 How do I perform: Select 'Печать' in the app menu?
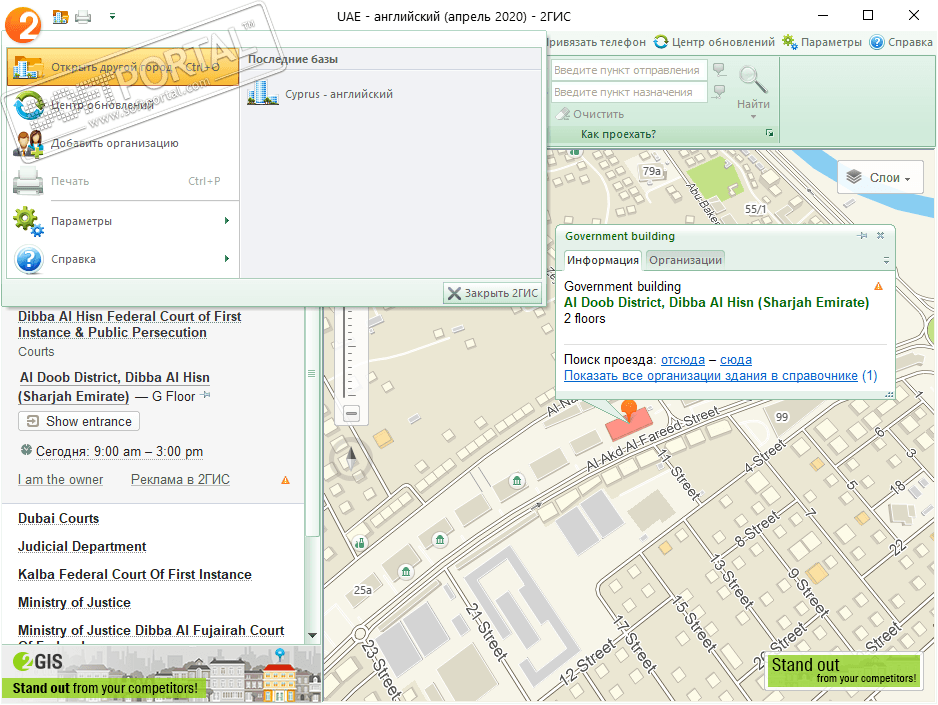tap(123, 181)
